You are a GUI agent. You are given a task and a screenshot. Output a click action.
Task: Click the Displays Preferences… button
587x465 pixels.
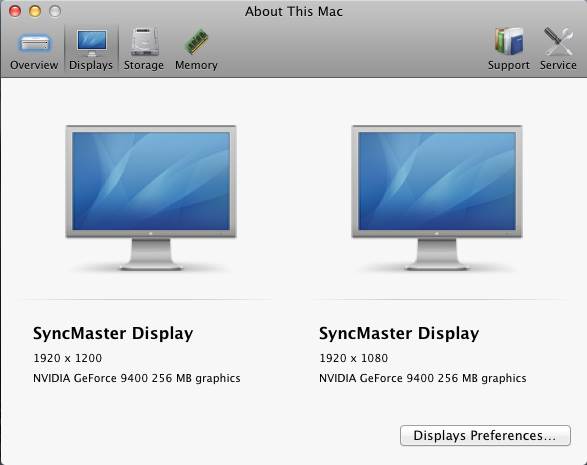[x=485, y=435]
